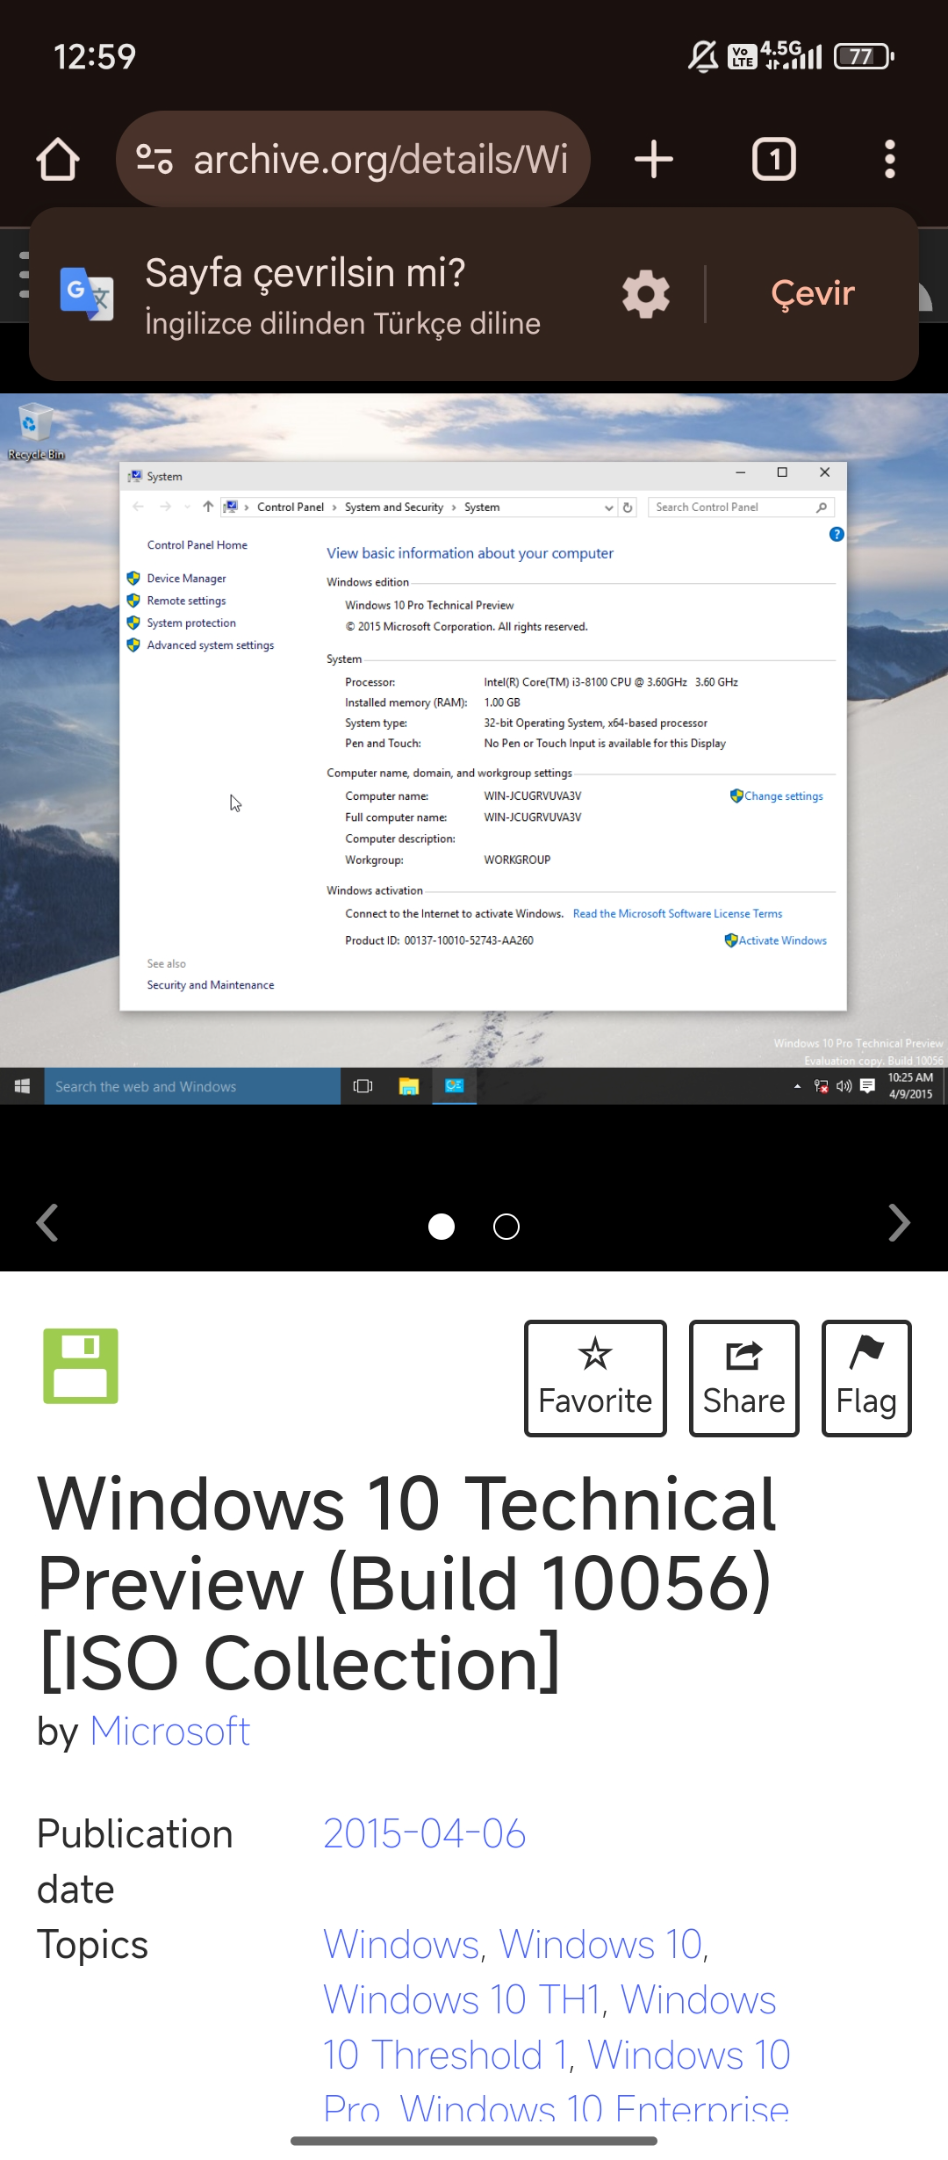Screen dimensions: 948x2160
Task: Click Task View icon in screenshot taskbar
Action: click(363, 1086)
